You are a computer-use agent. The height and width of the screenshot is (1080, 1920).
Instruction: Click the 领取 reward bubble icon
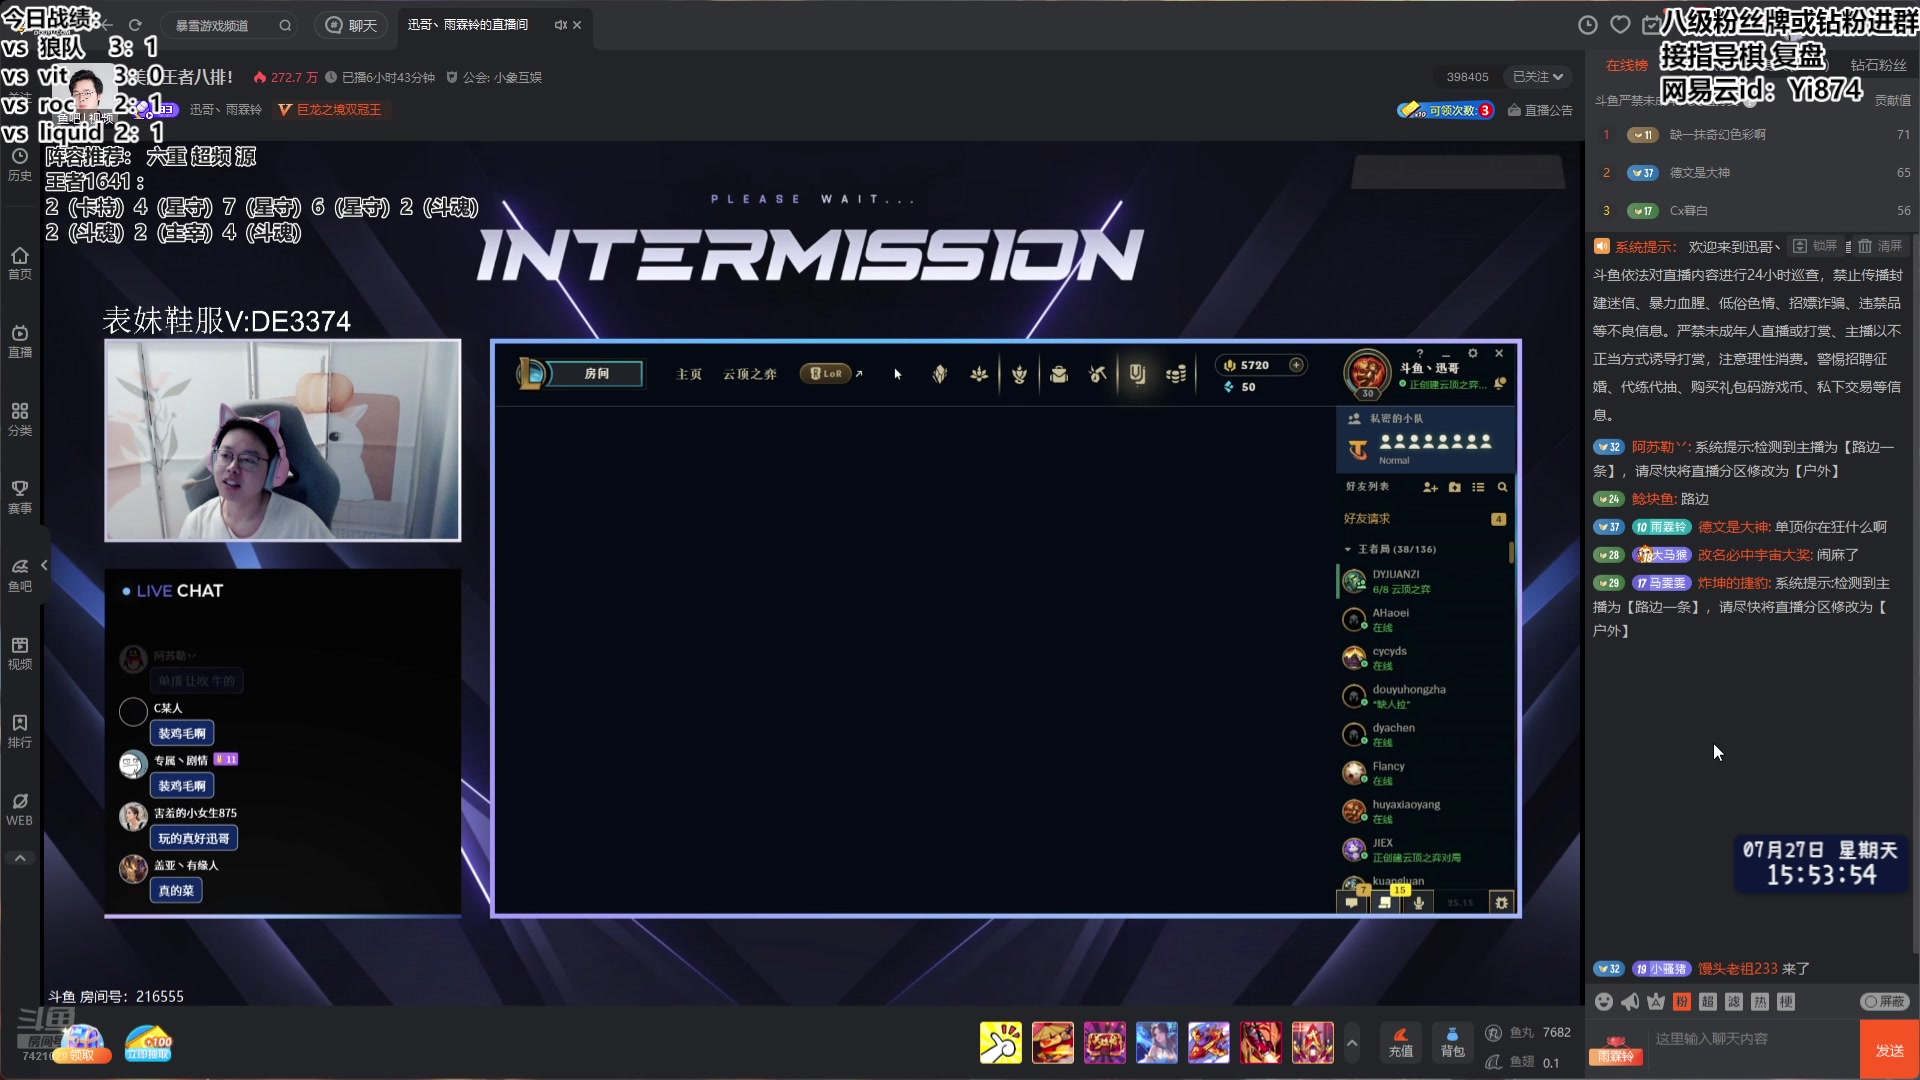[x=84, y=1043]
